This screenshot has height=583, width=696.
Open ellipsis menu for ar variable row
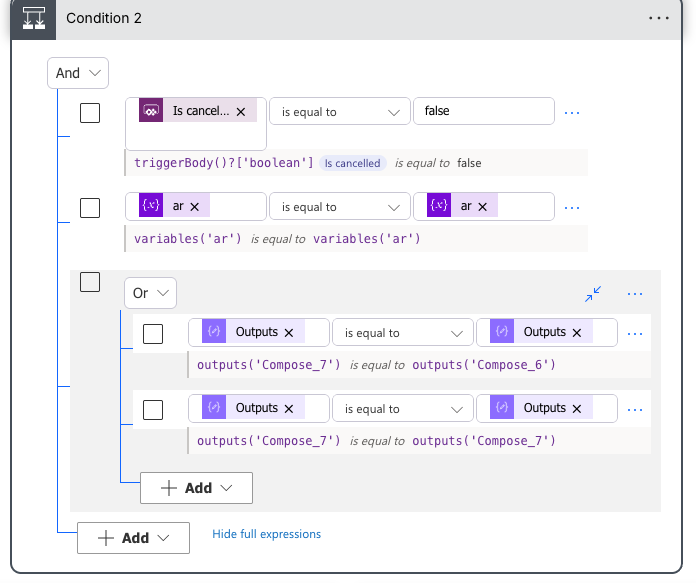[x=572, y=208]
